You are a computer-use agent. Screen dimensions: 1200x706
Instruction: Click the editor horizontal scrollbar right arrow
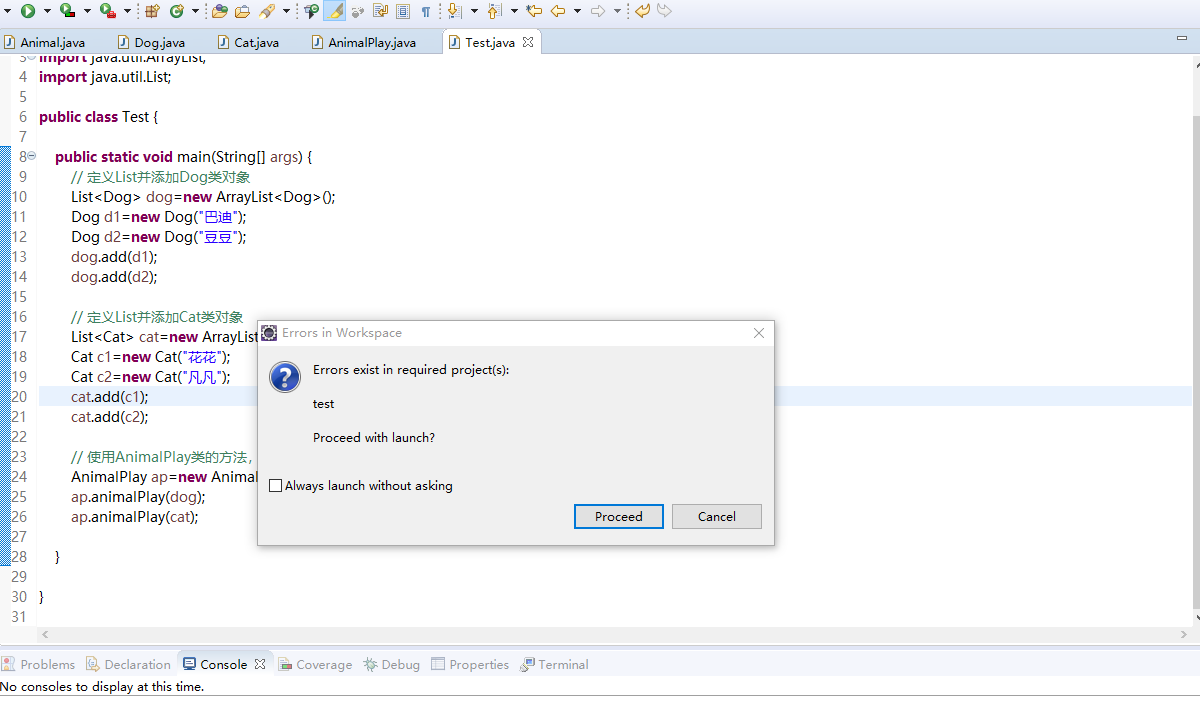point(1185,634)
